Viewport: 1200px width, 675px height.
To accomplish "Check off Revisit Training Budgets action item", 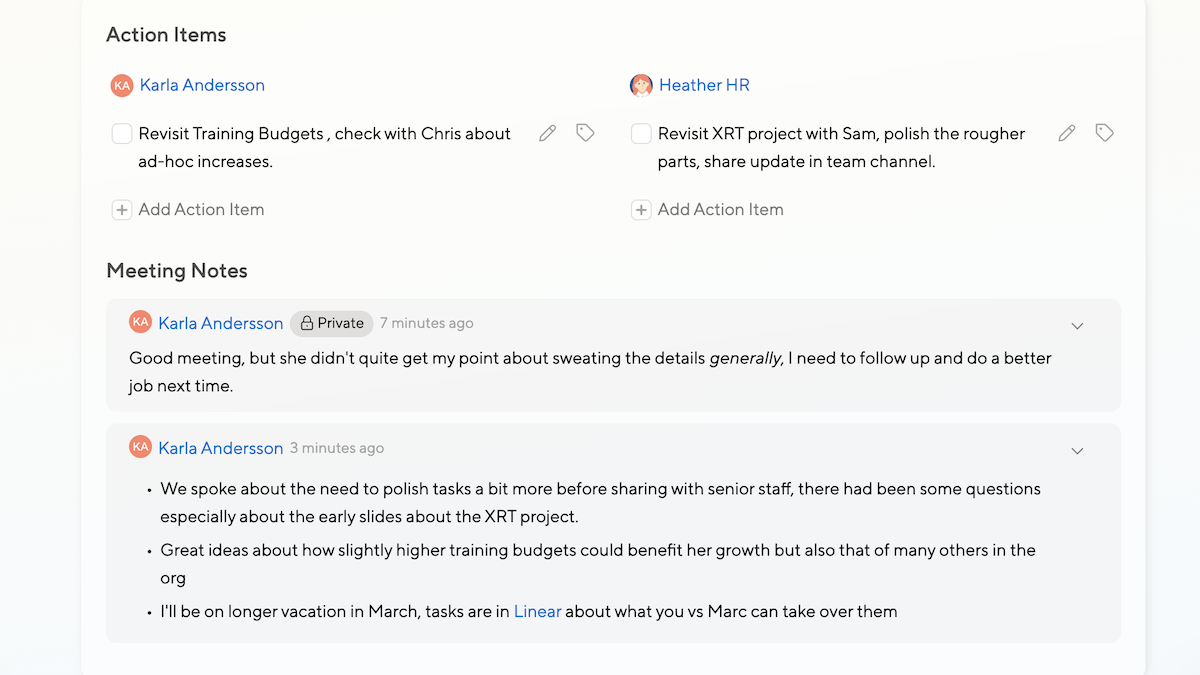I will pyautogui.click(x=122, y=134).
